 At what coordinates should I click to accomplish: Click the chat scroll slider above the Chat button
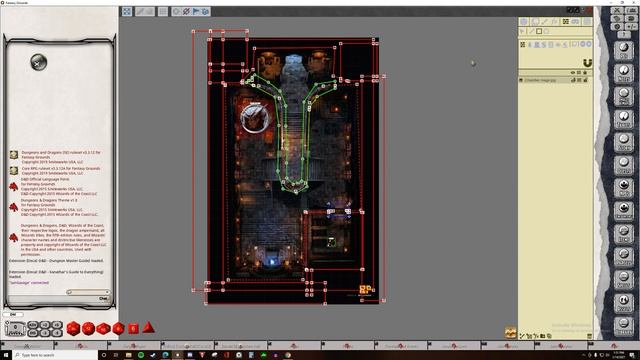(x=88, y=292)
